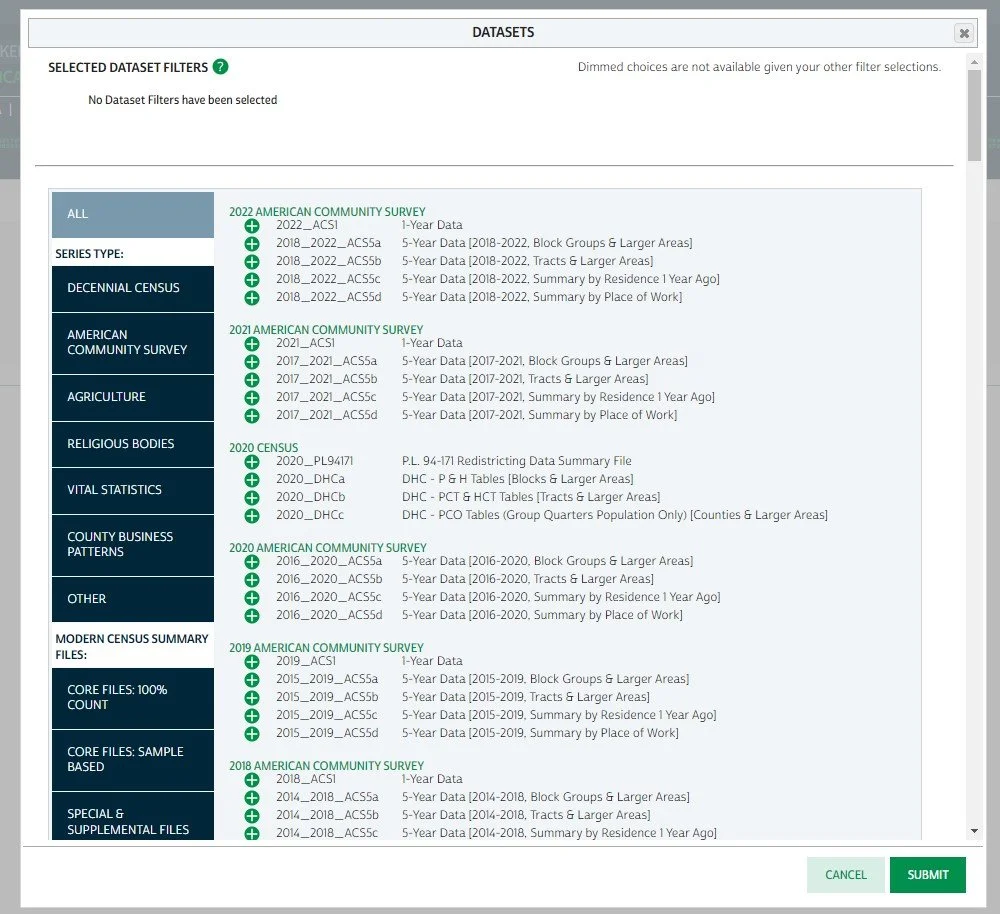The height and width of the screenshot is (914, 1000).
Task: Choose the Agriculture series filter
Action: [x=133, y=397]
